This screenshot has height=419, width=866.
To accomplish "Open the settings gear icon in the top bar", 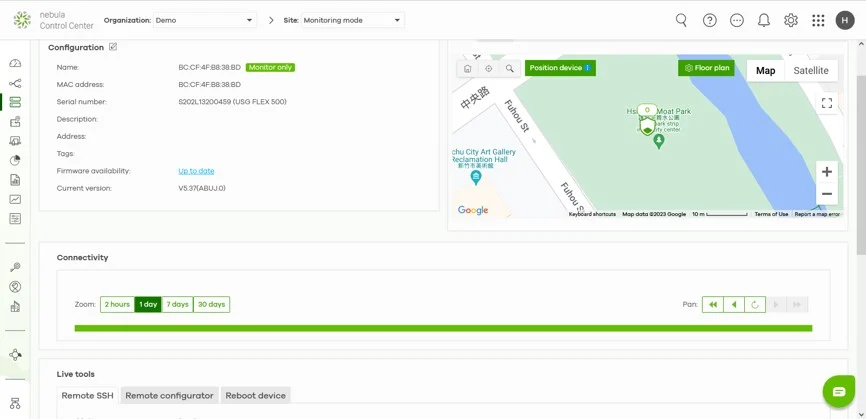I will coord(791,20).
